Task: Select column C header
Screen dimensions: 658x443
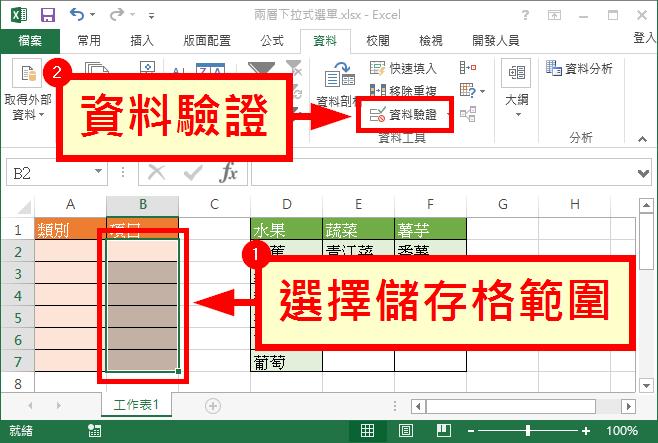Action: point(214,204)
